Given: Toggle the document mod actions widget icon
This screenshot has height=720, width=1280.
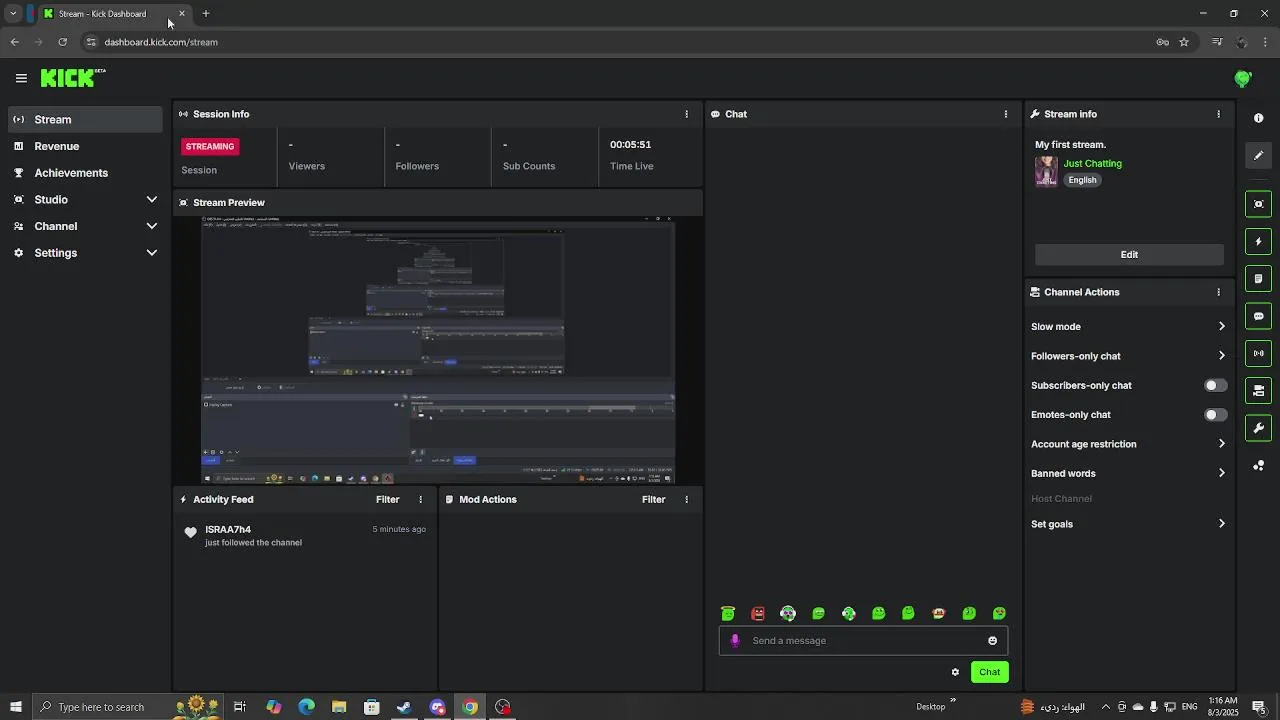Looking at the screenshot, I should pos(1258,278).
